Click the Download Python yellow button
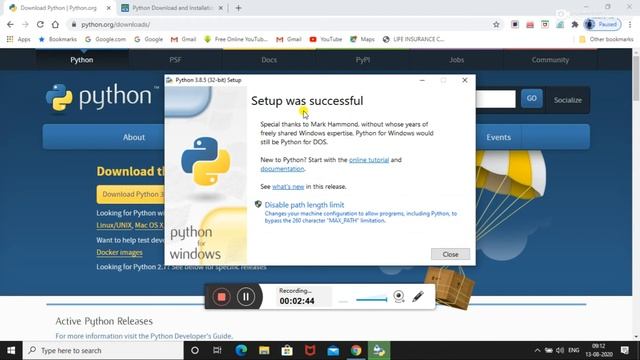Image resolution: width=640 pixels, height=360 pixels. [x=130, y=194]
